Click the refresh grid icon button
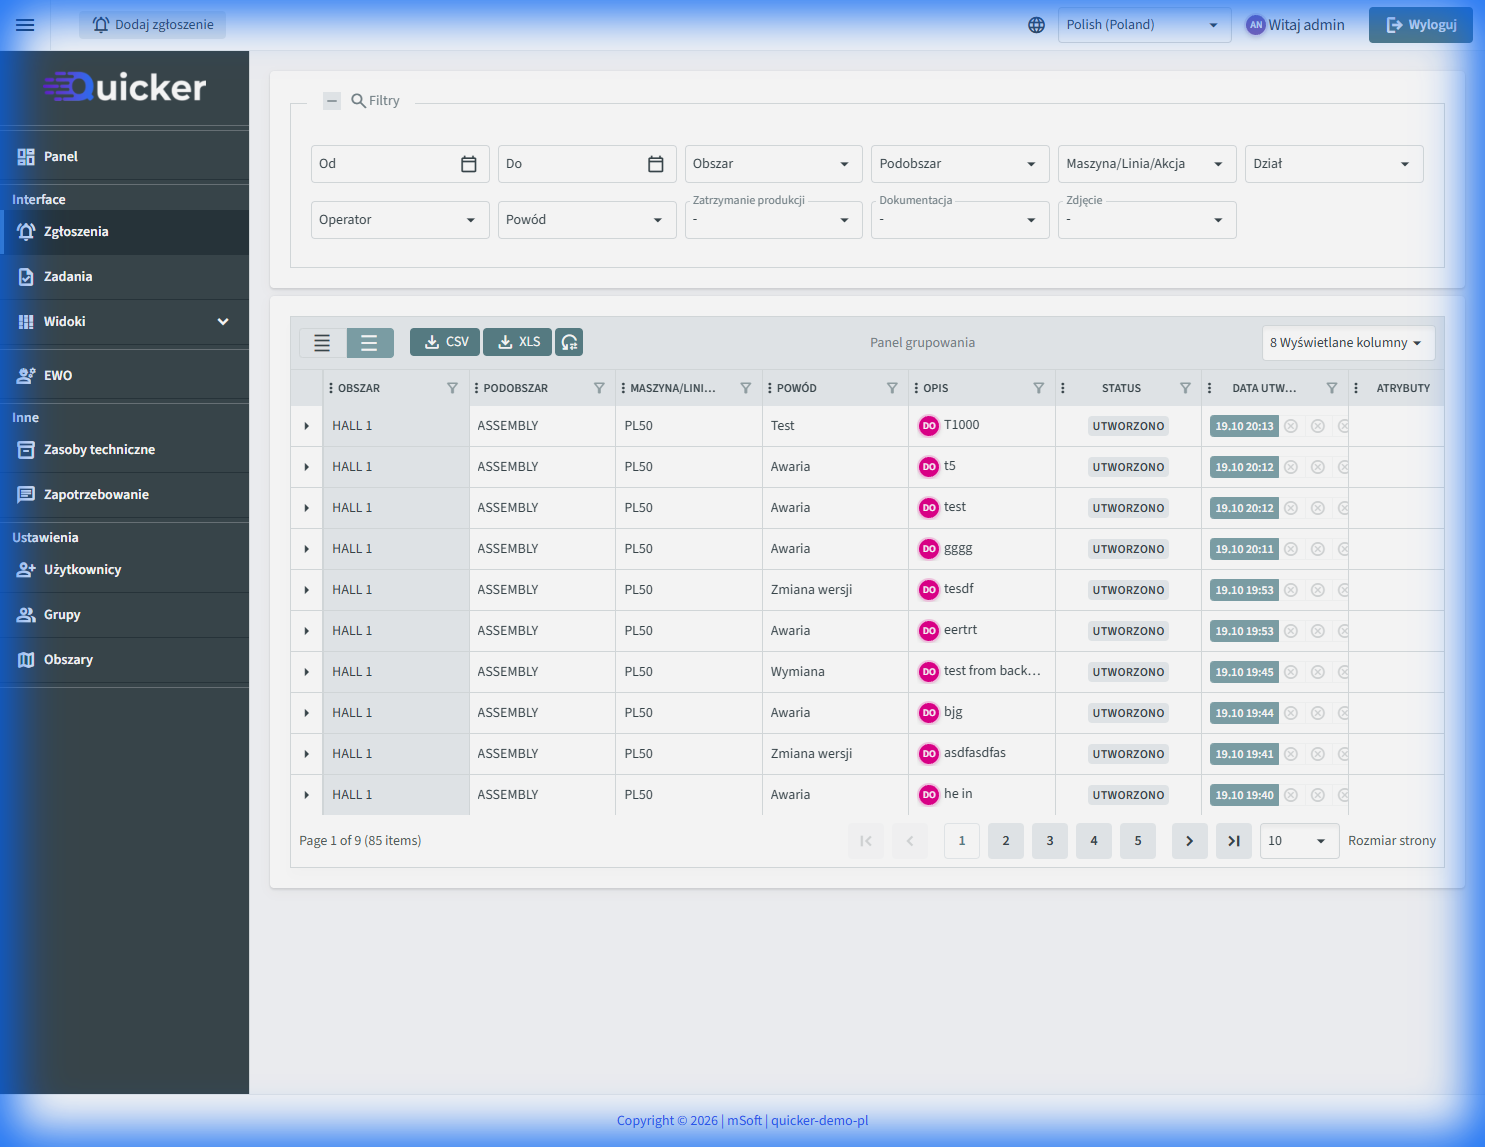This screenshot has height=1147, width=1485. tap(569, 342)
